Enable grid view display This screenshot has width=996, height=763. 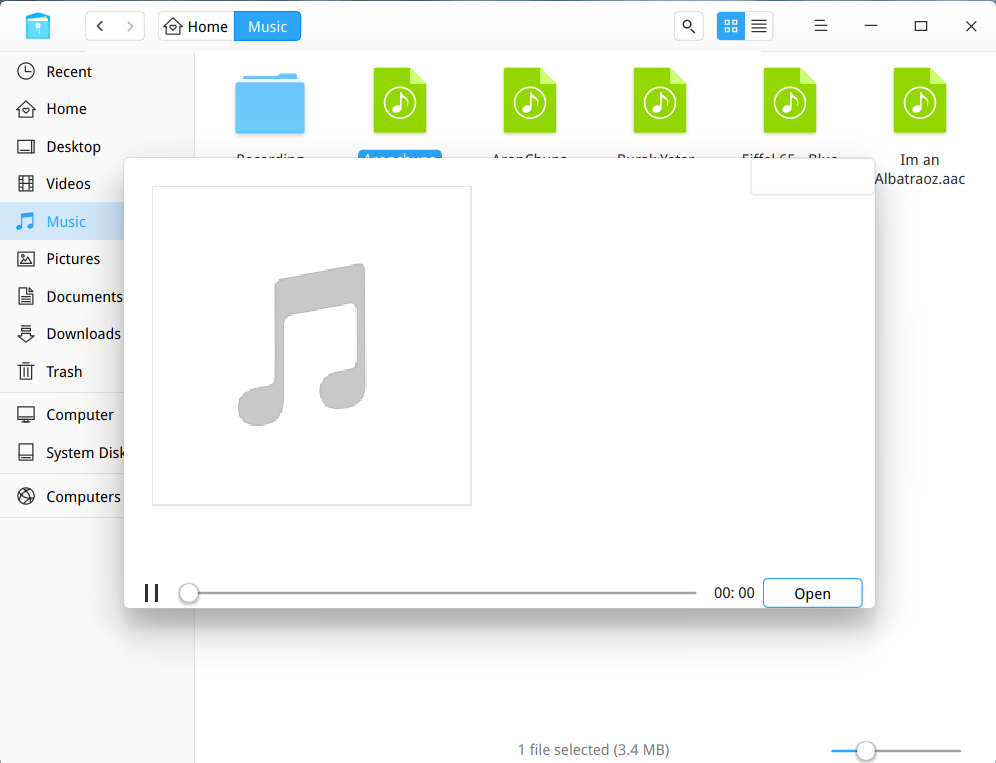[730, 26]
